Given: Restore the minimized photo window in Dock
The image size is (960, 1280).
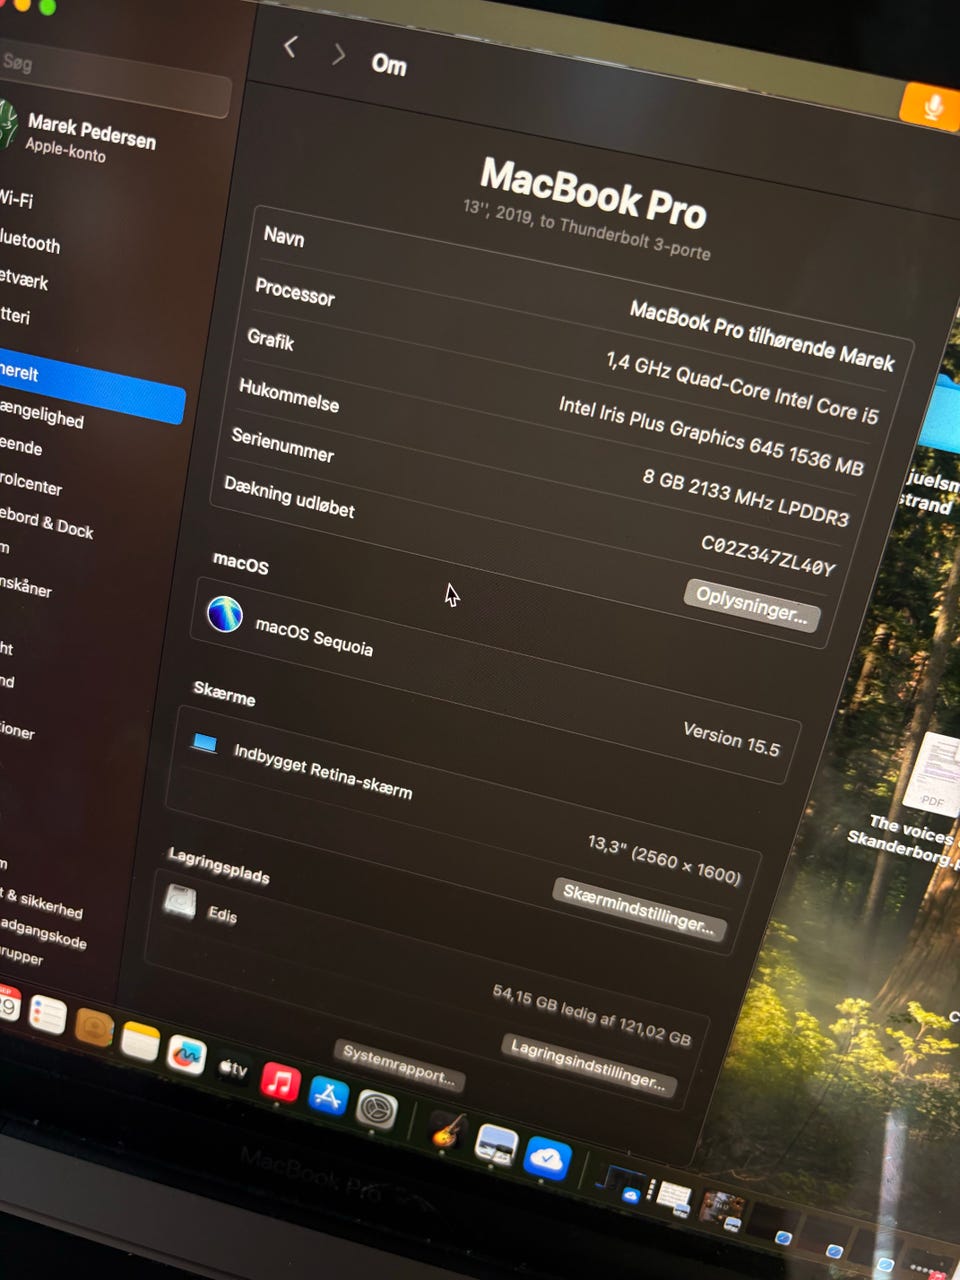Looking at the screenshot, I should point(722,1210).
